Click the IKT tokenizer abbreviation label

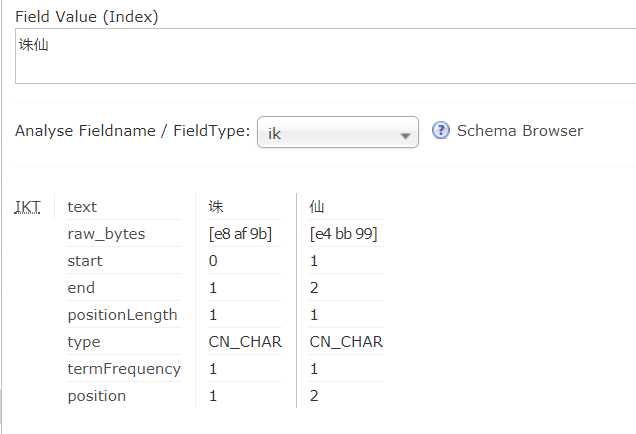tap(27, 207)
